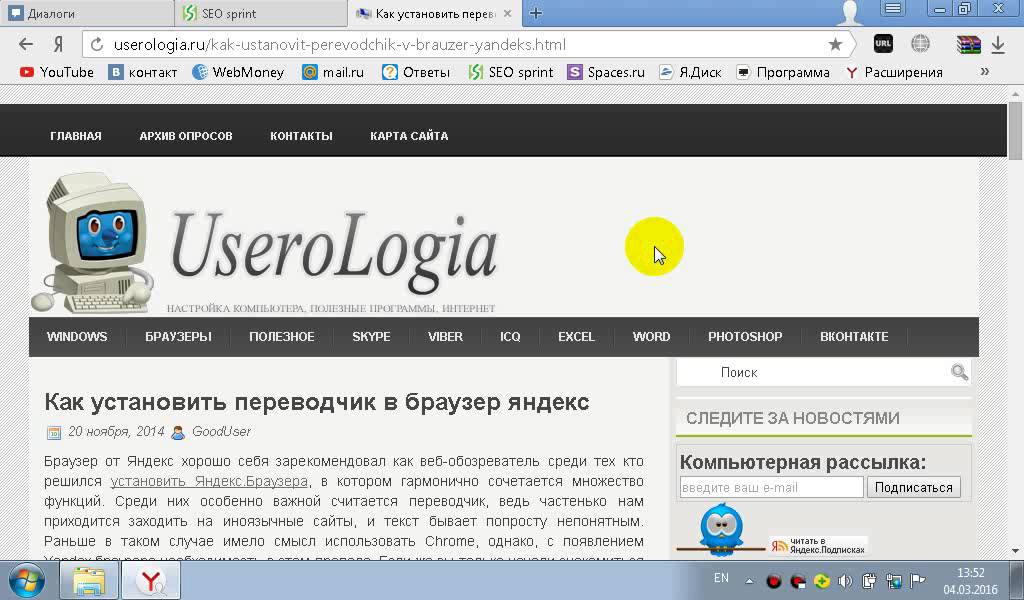Follow установить Яндекс.Браузера link
The image size is (1024, 600).
pos(209,481)
